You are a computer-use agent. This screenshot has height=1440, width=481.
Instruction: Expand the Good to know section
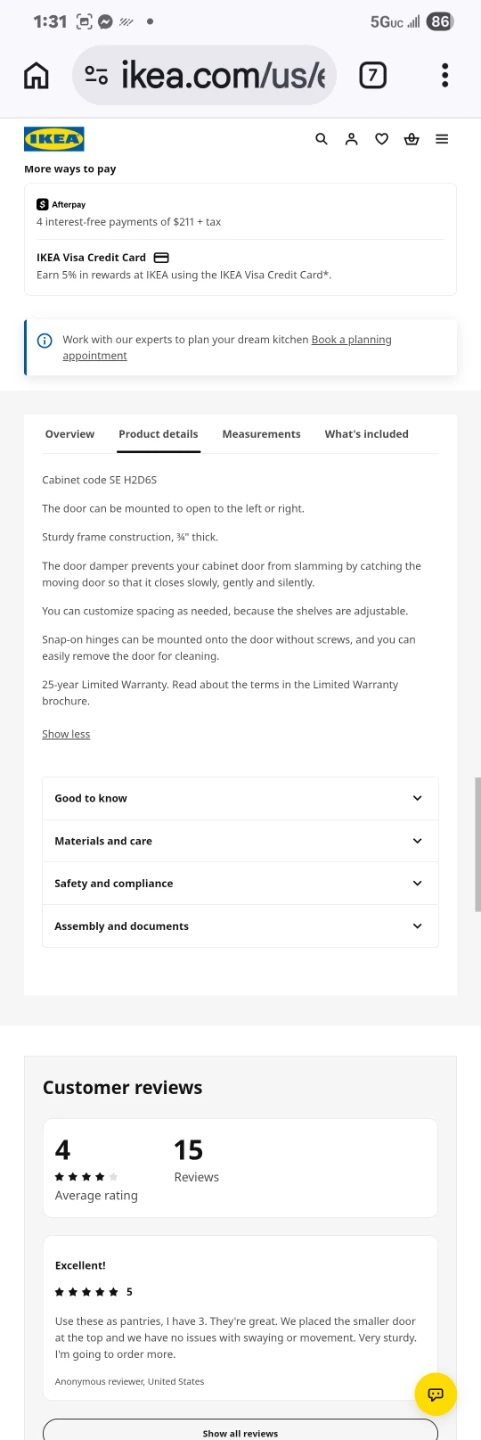pos(240,798)
